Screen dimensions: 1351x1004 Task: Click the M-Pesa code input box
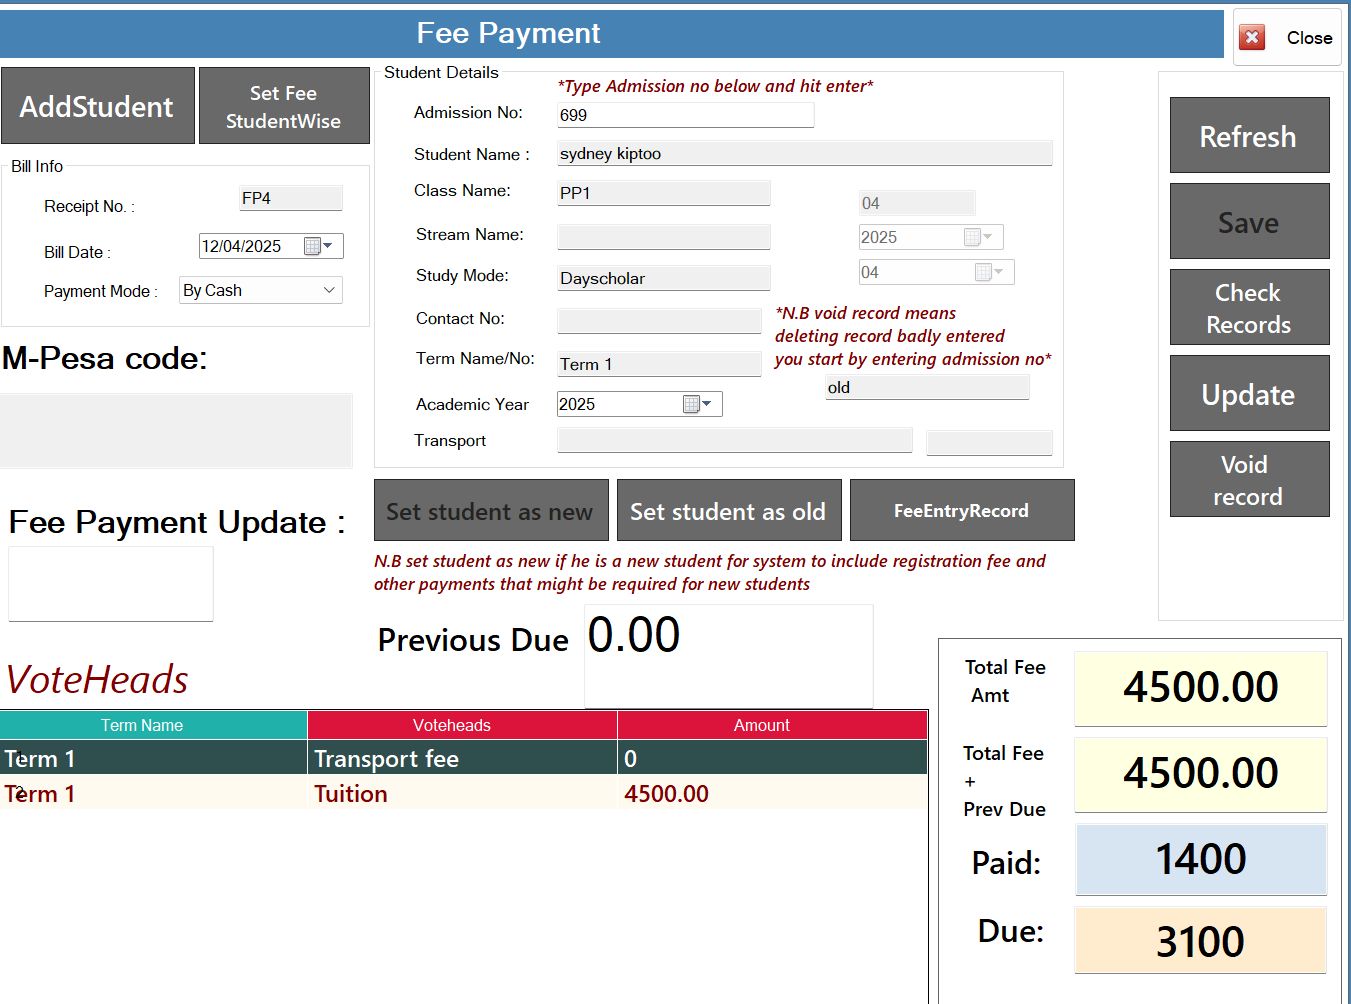coord(176,430)
